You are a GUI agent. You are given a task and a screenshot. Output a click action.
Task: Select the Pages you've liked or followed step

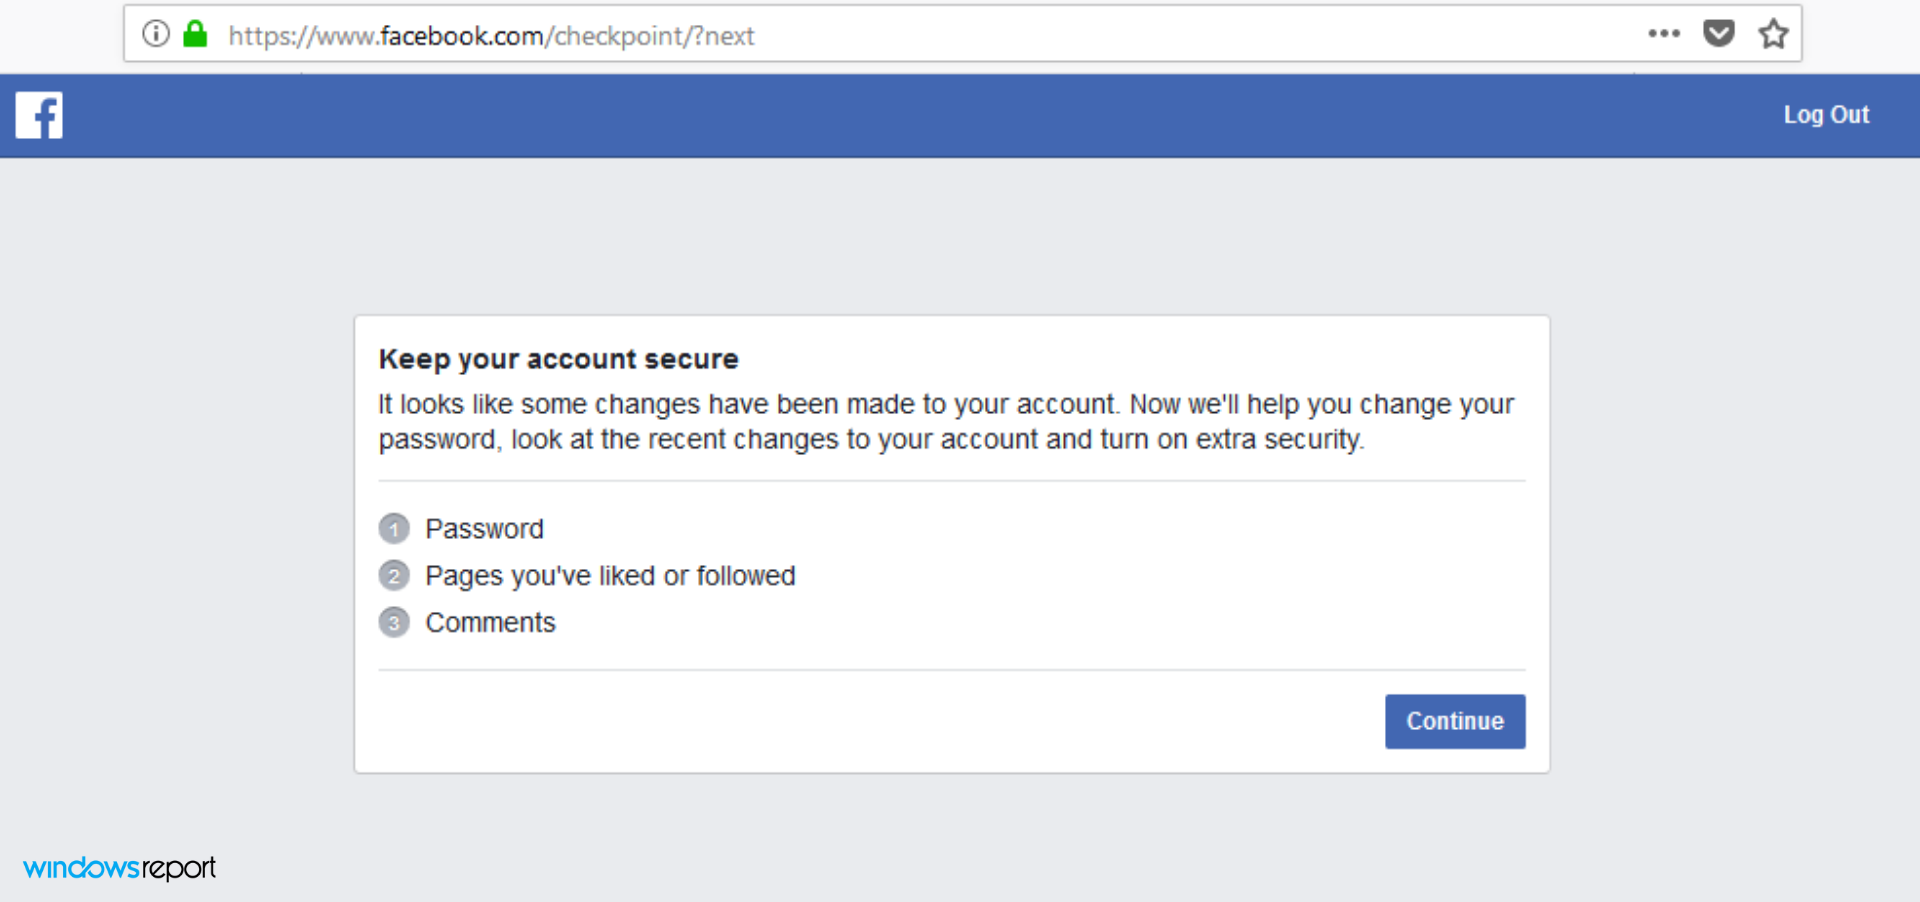610,575
